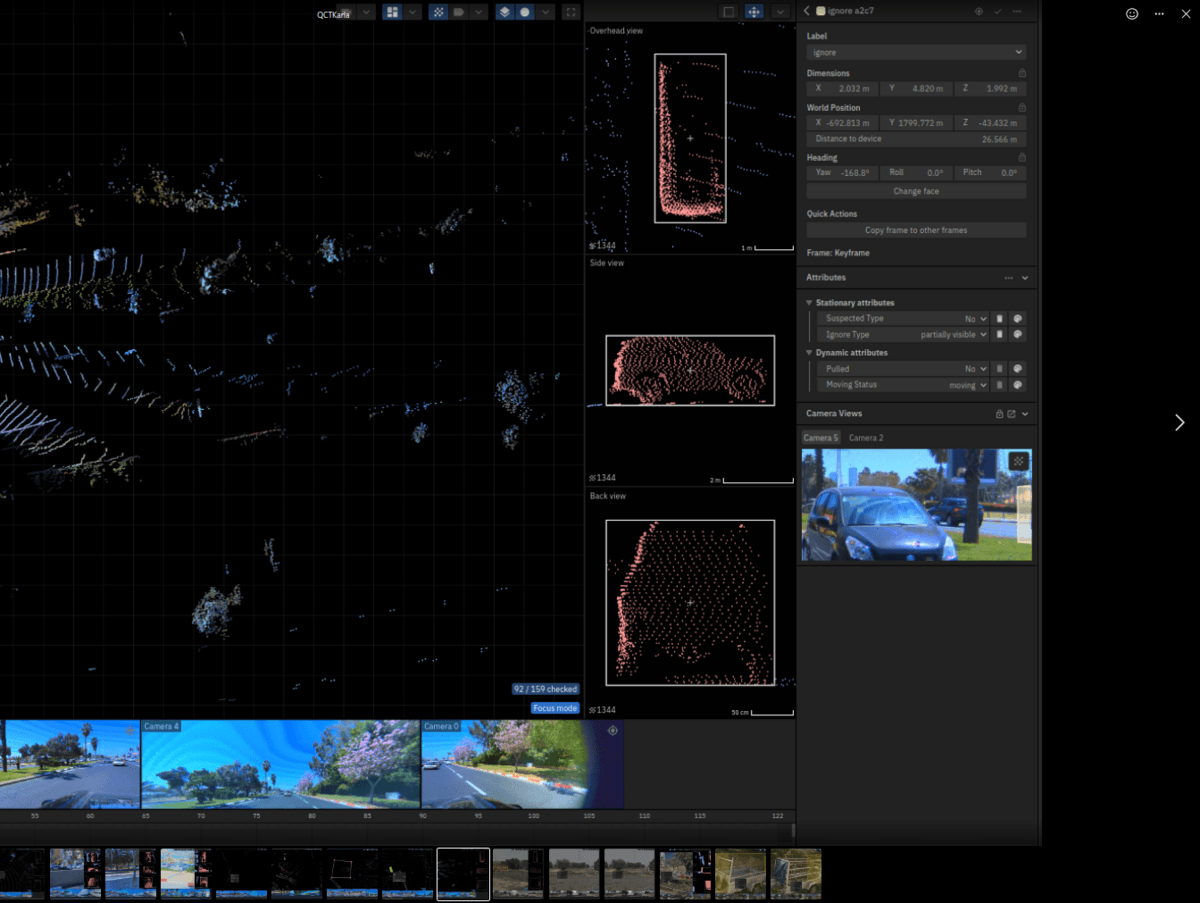Open the dropdown arrow next to the layout grid icon

click(412, 12)
